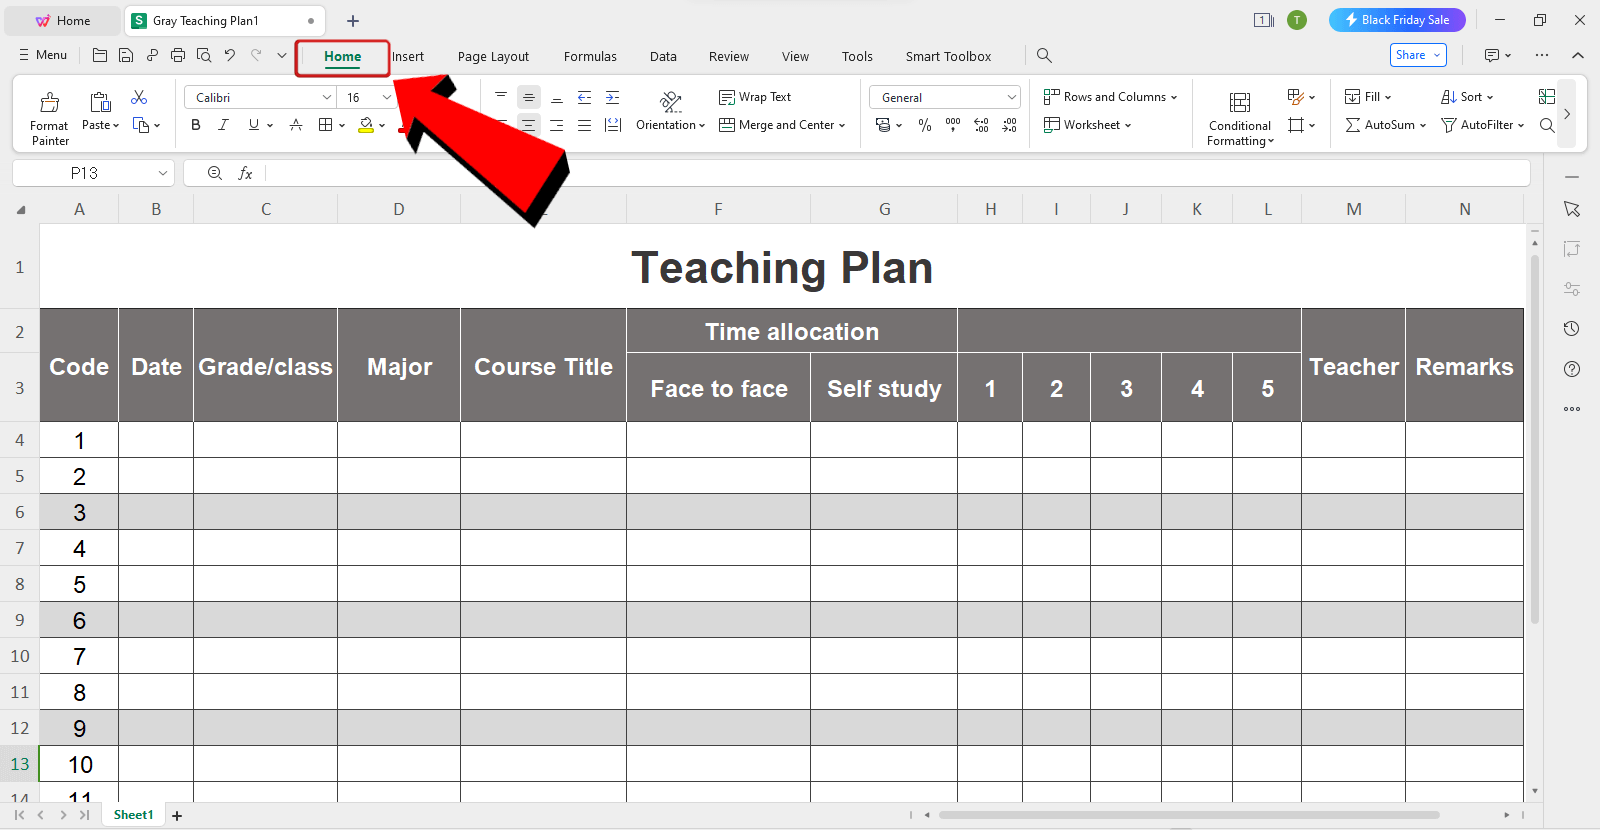Toggle Wrap Text
1600x830 pixels.
[x=755, y=97]
